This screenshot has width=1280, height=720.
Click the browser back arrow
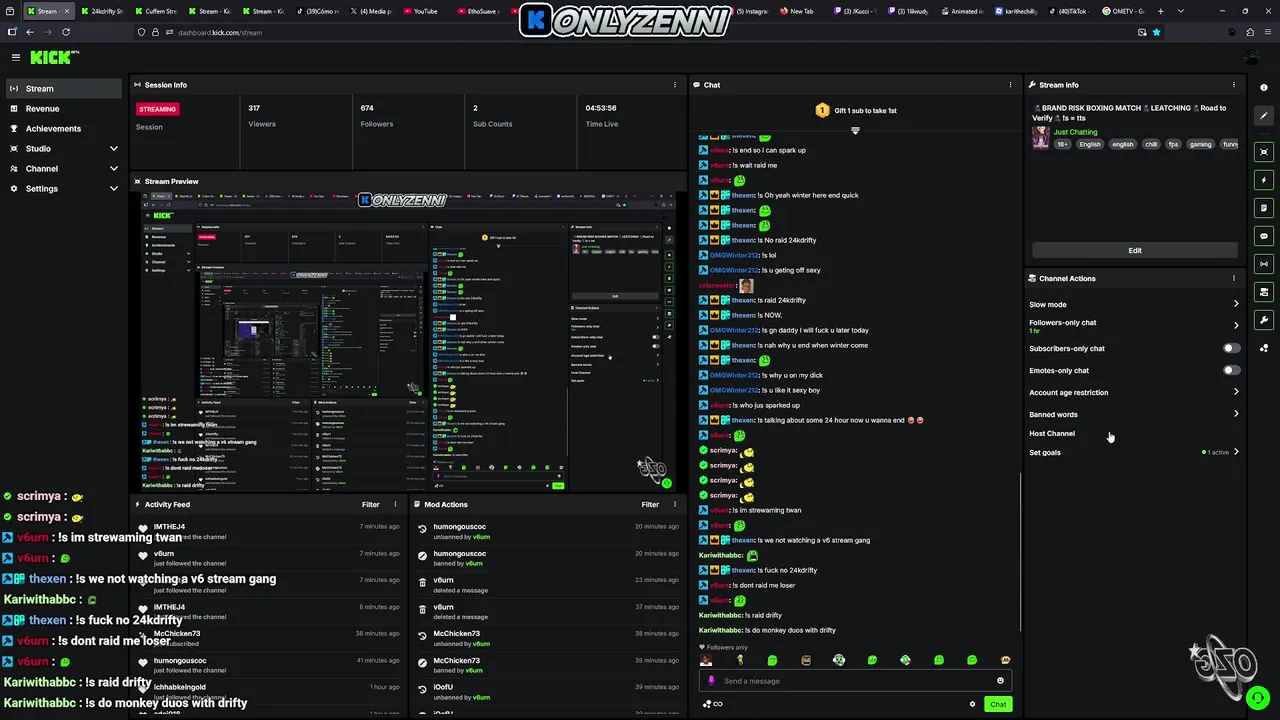point(29,32)
